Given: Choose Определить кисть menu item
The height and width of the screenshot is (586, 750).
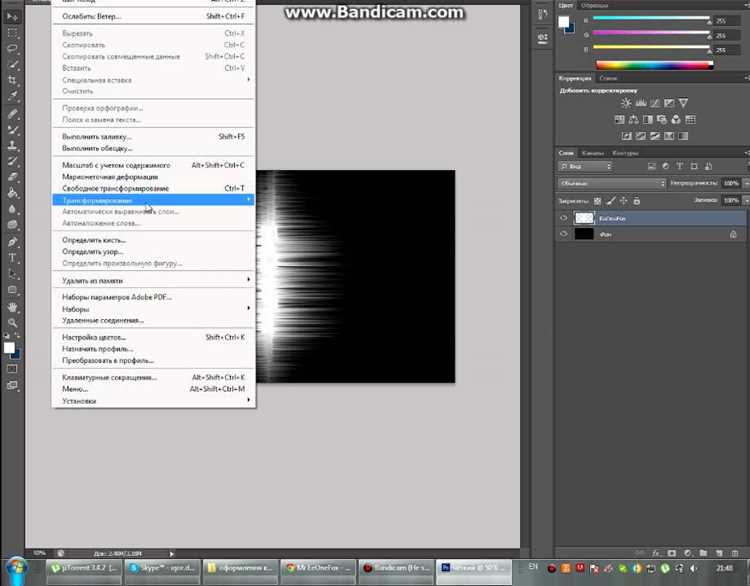Looking at the screenshot, I should (153, 240).
